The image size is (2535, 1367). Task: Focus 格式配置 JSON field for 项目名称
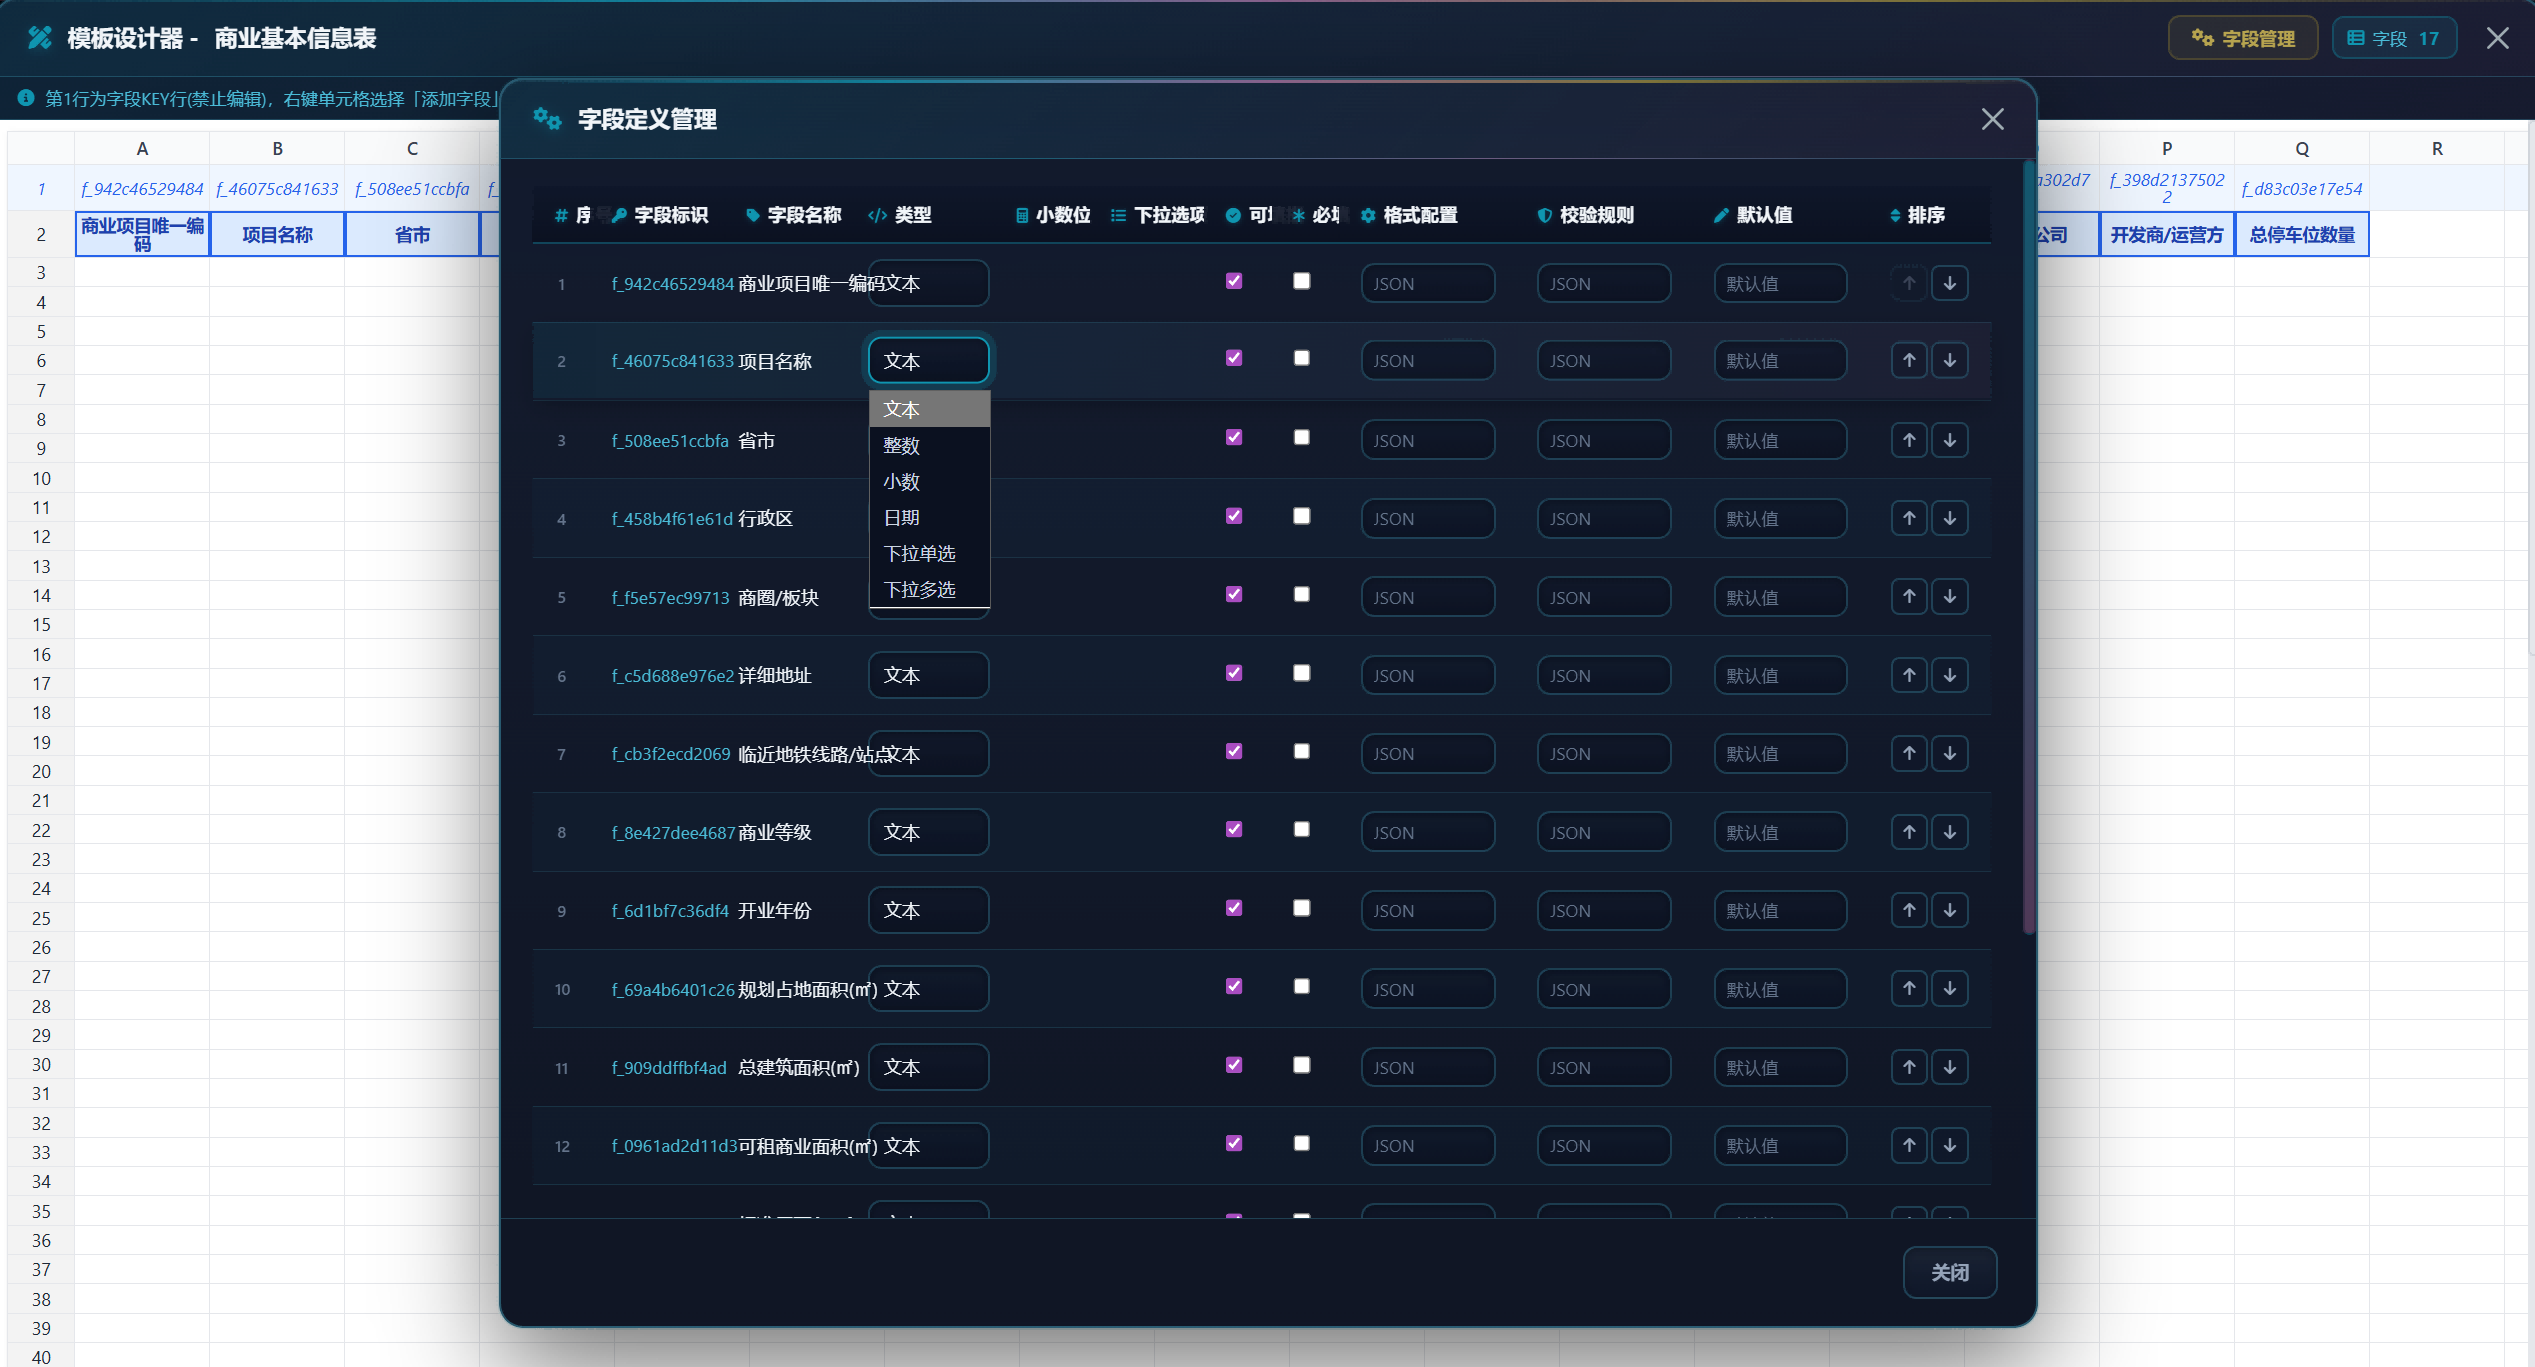point(1427,360)
